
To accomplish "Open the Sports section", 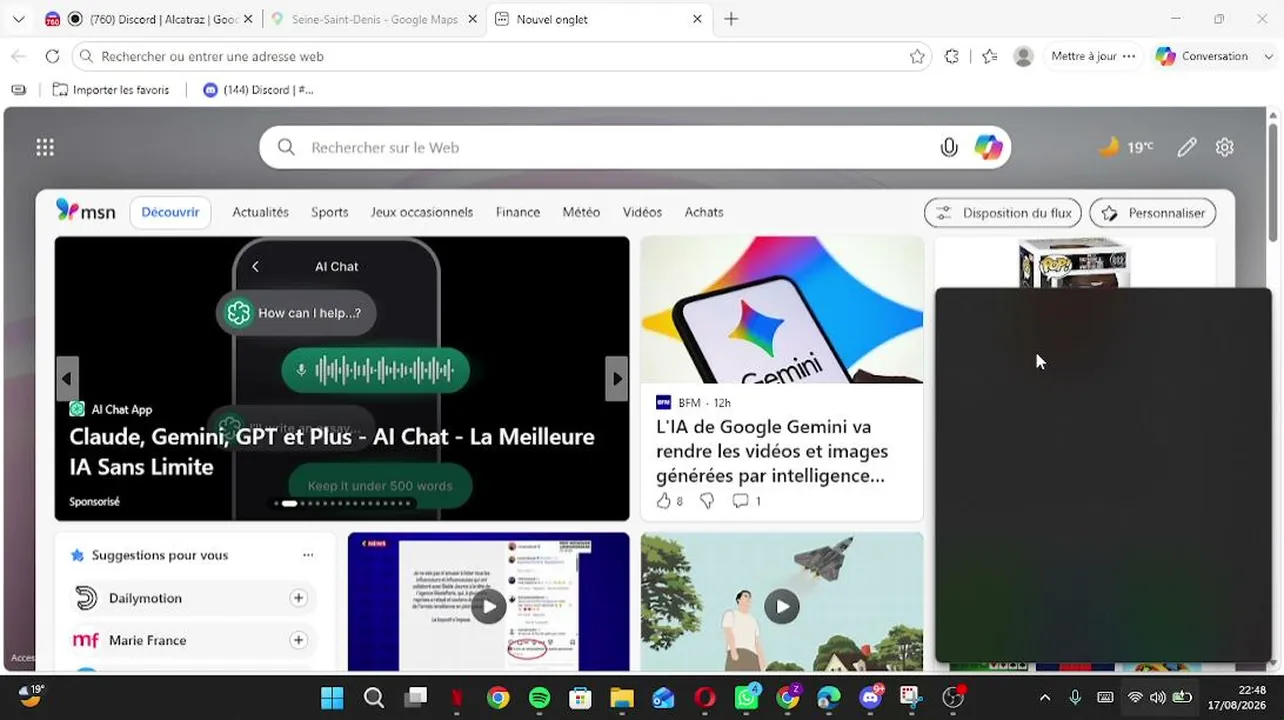I will click(x=329, y=212).
